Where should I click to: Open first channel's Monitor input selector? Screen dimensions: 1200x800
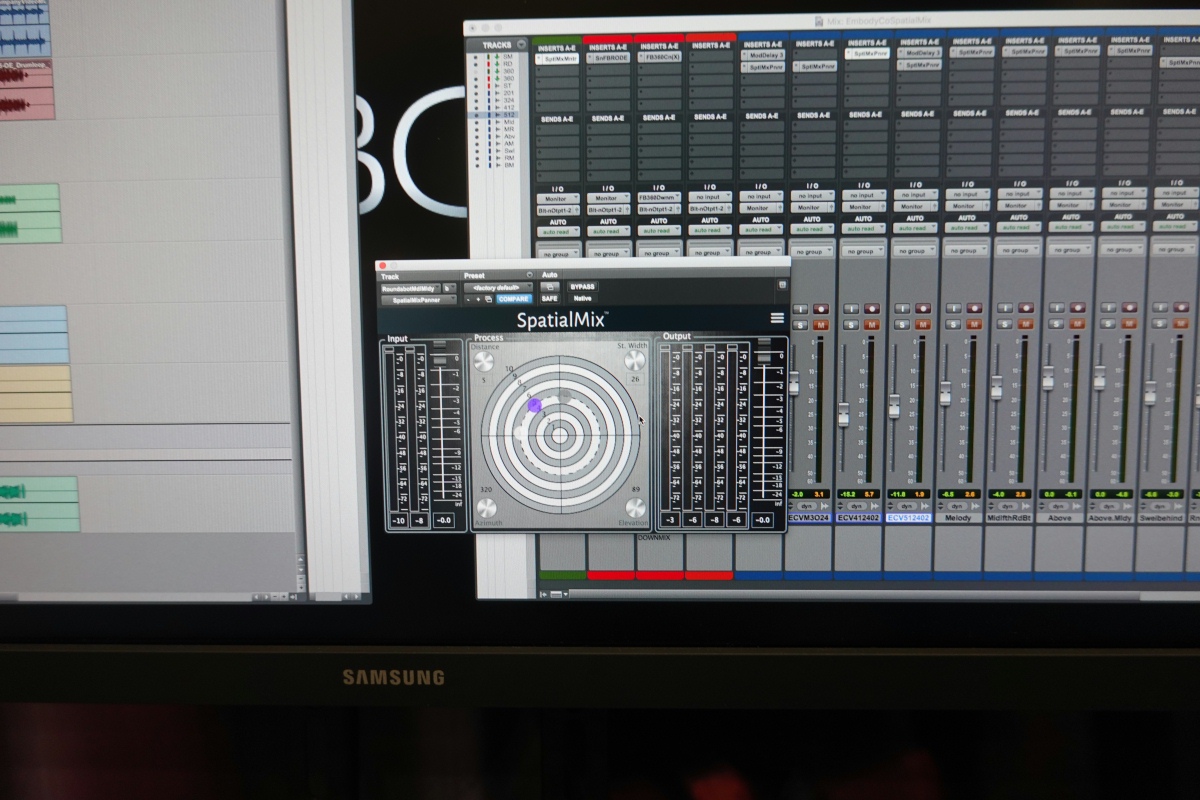pos(556,198)
